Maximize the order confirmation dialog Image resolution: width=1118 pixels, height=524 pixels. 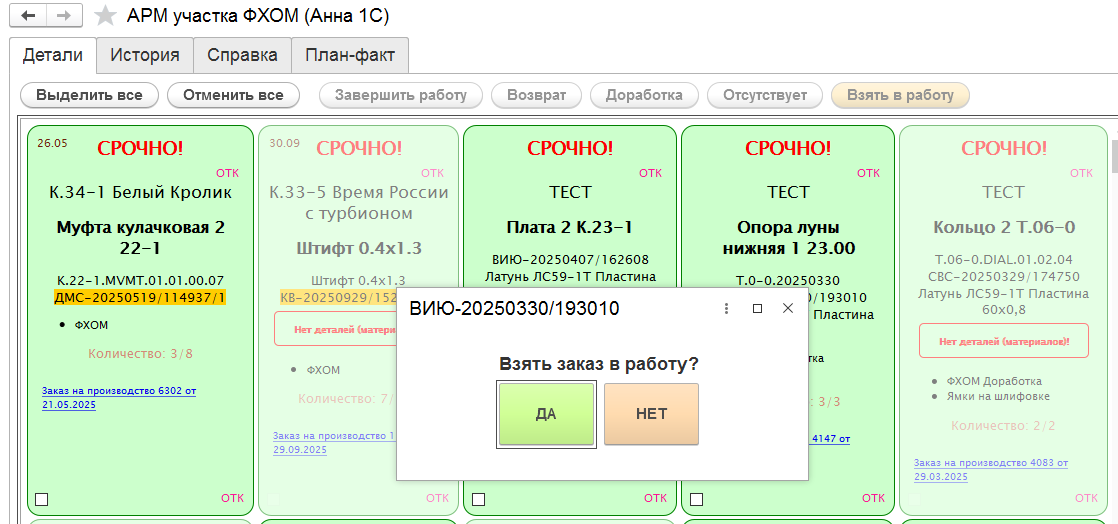(x=757, y=309)
